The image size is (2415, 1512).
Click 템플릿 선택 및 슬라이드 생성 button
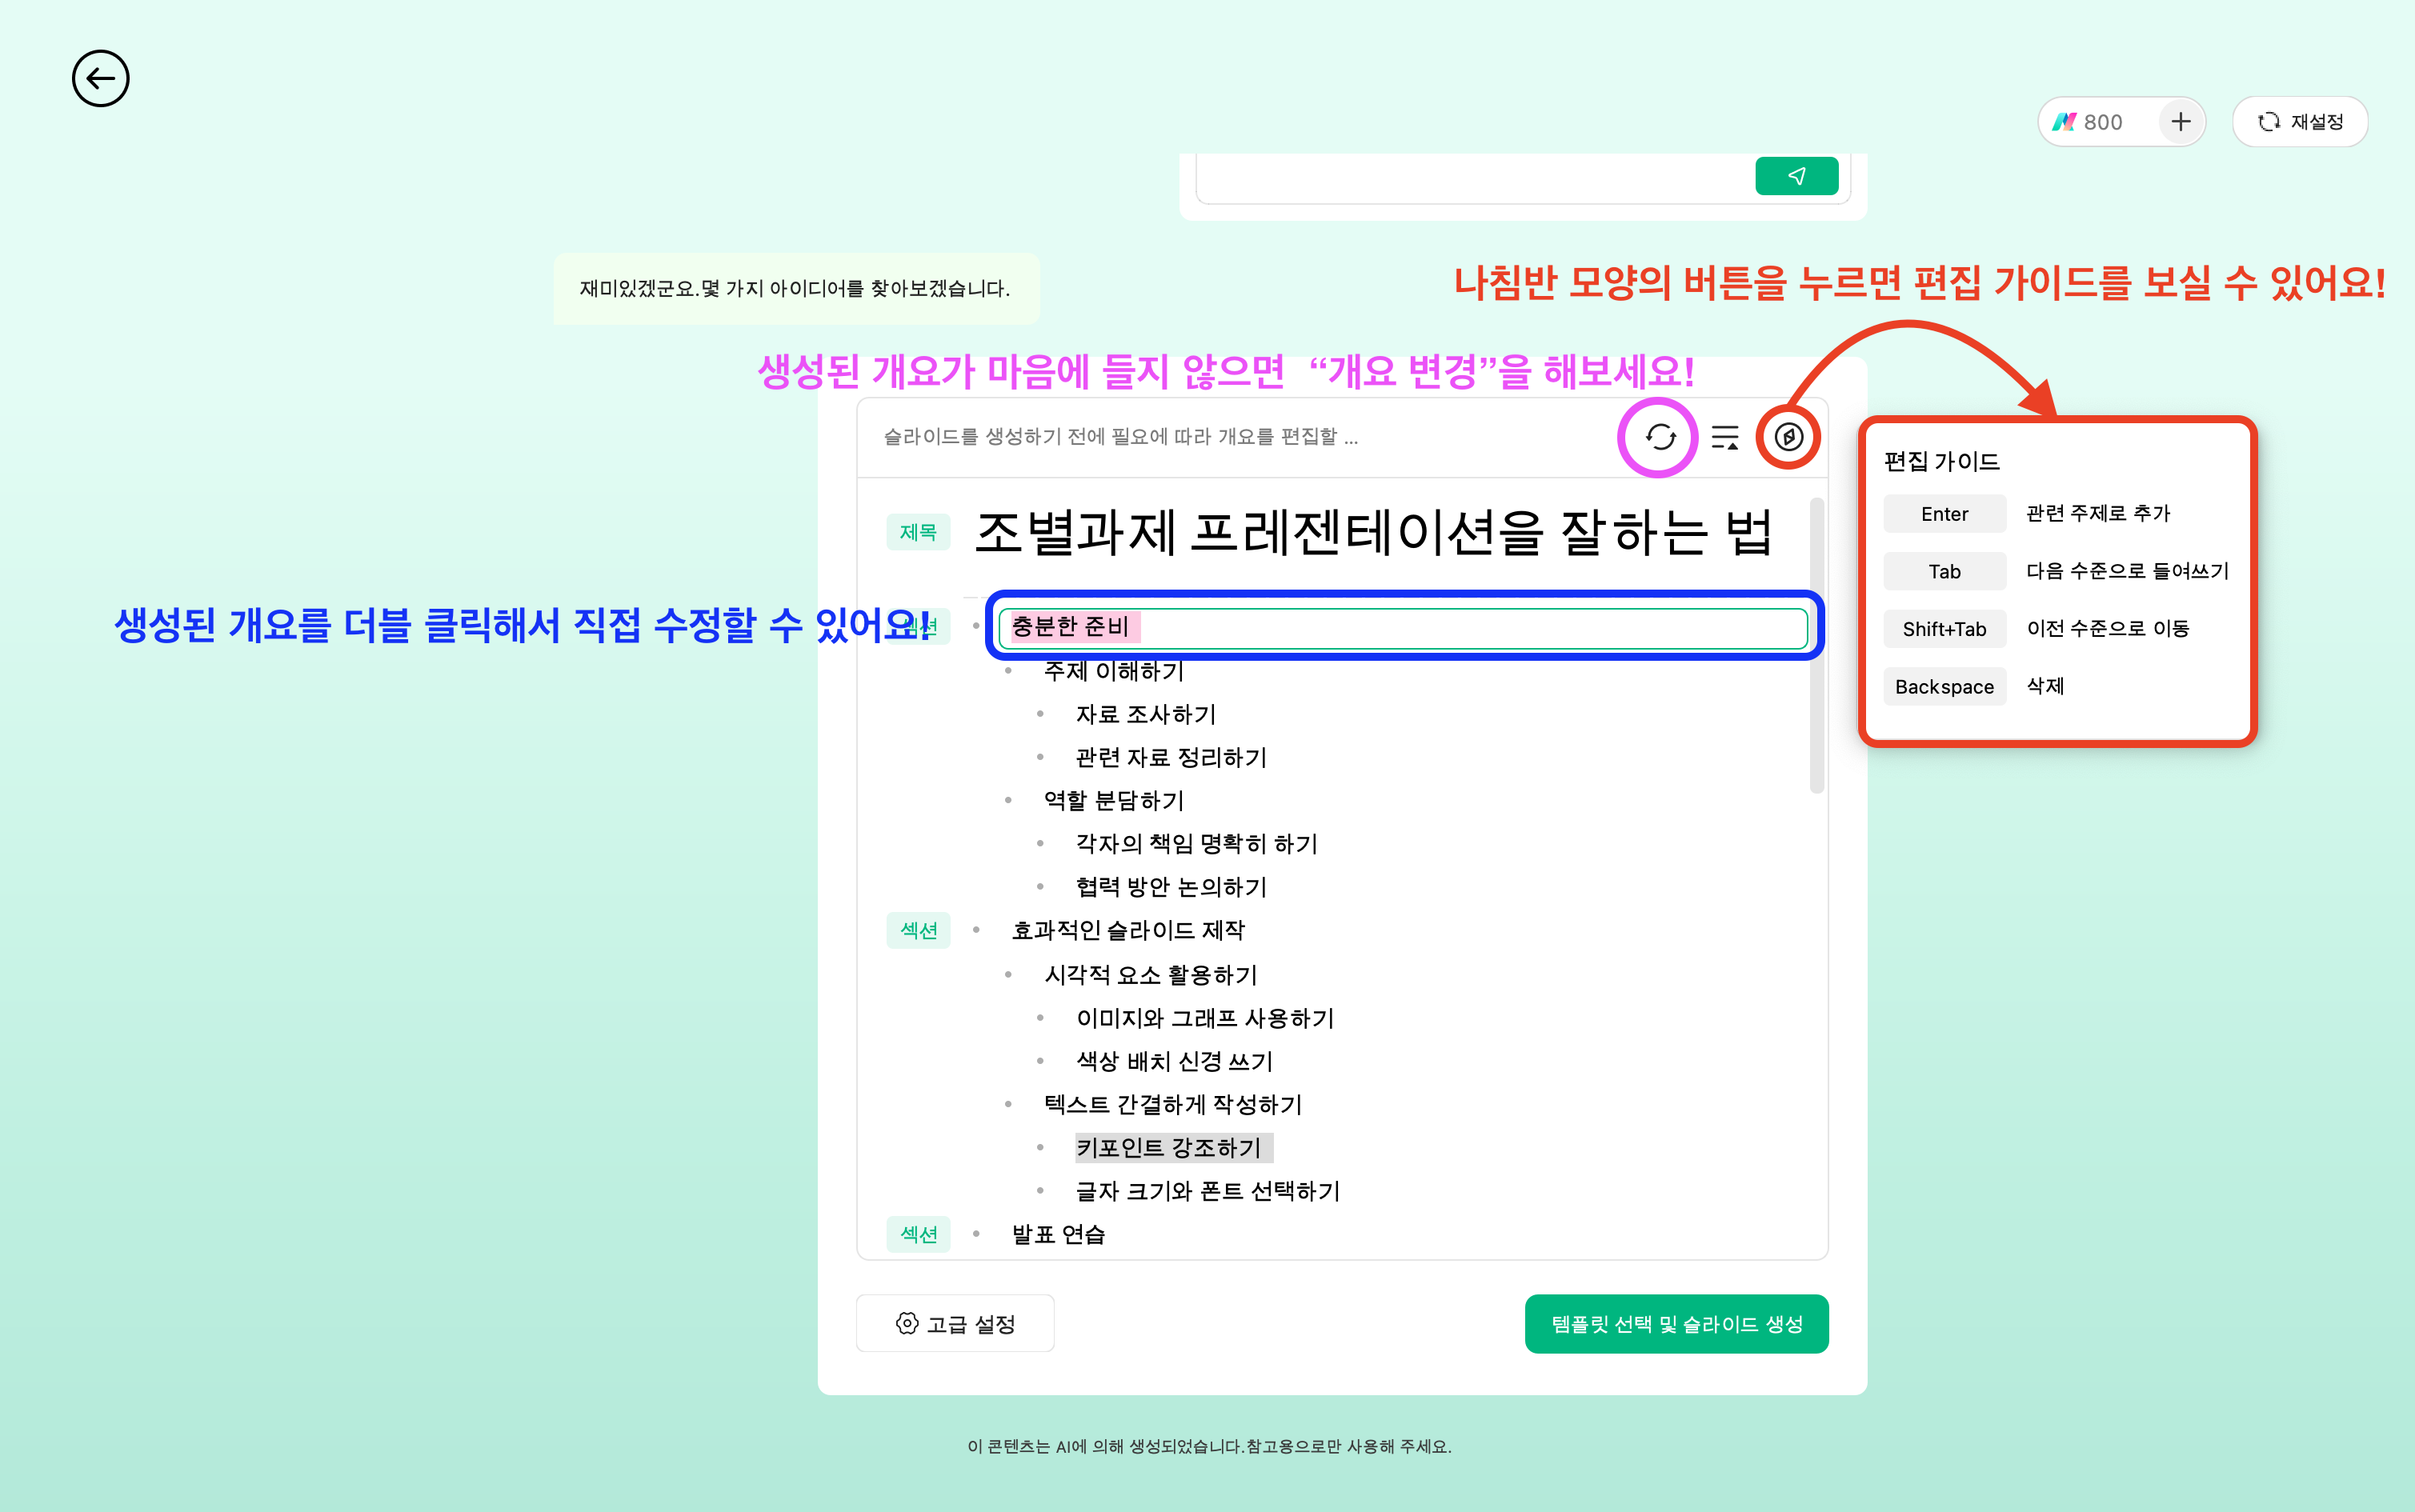click(x=1676, y=1324)
